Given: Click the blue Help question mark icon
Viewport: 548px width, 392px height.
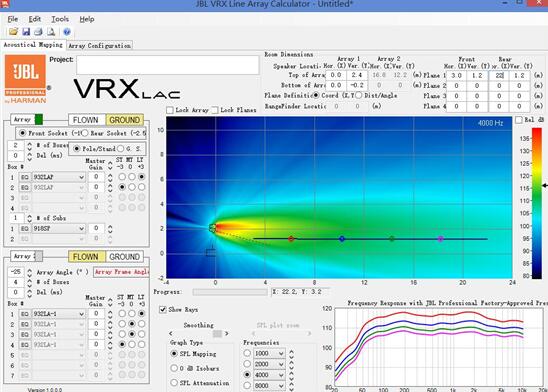Looking at the screenshot, I should pos(67,32).
